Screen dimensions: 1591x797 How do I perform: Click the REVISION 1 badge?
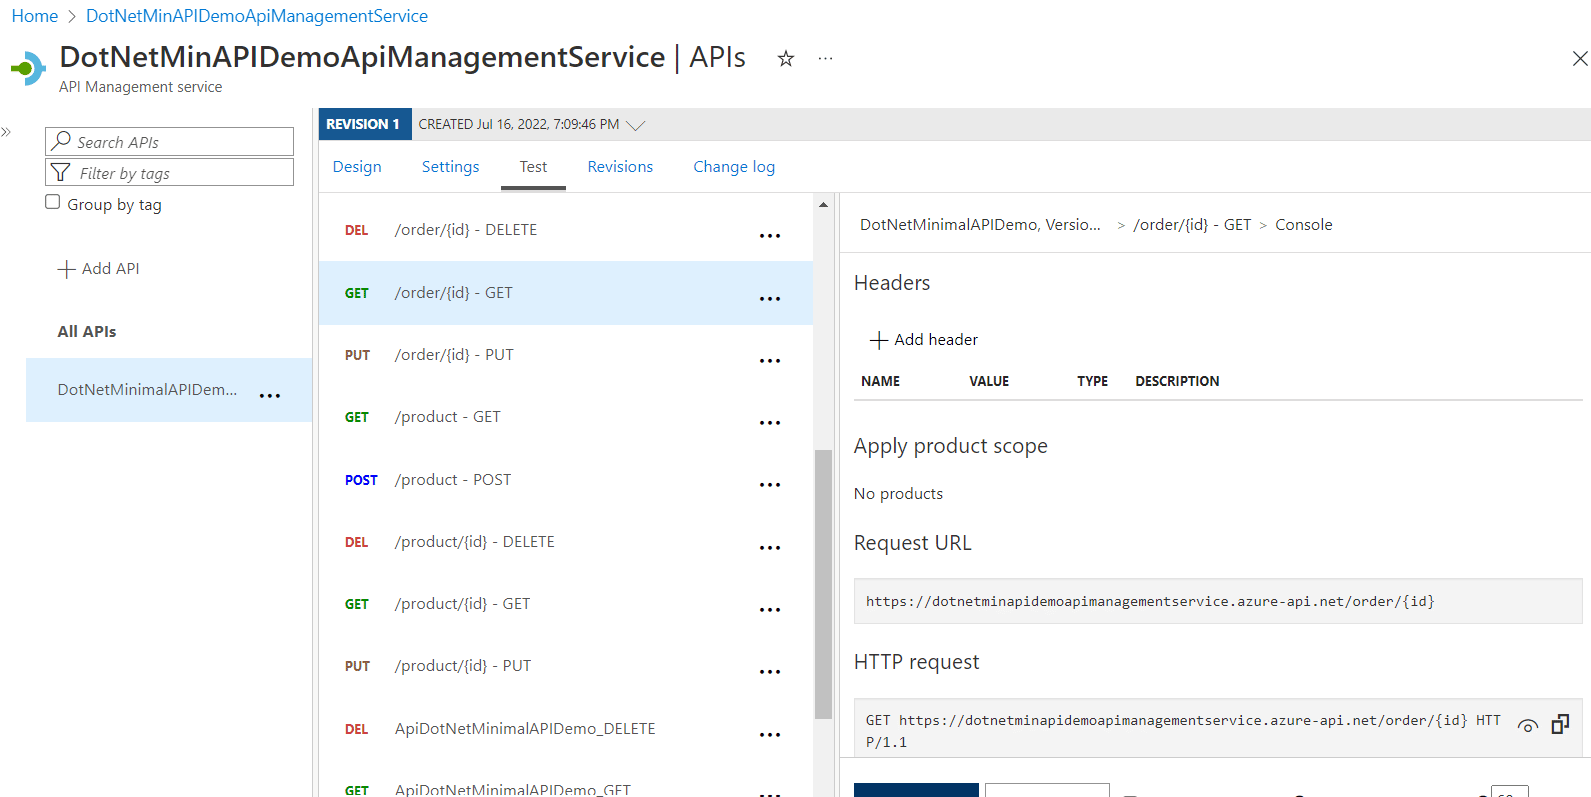tap(365, 124)
